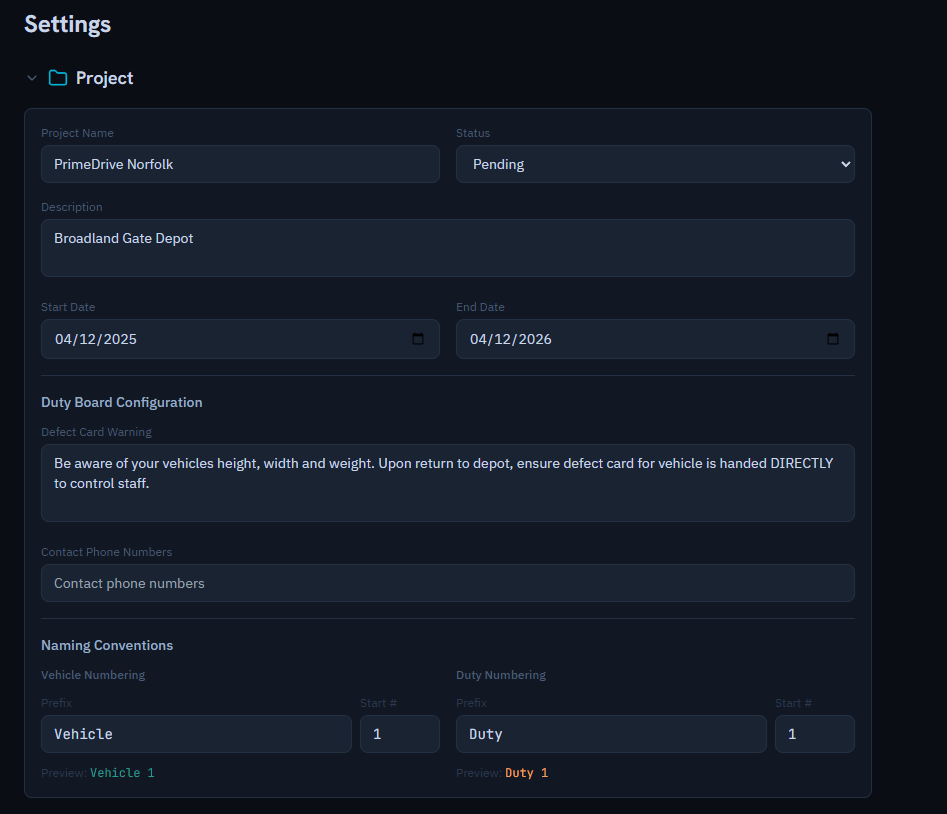
Task: Open the Start Date calendar picker icon
Action: 418,339
